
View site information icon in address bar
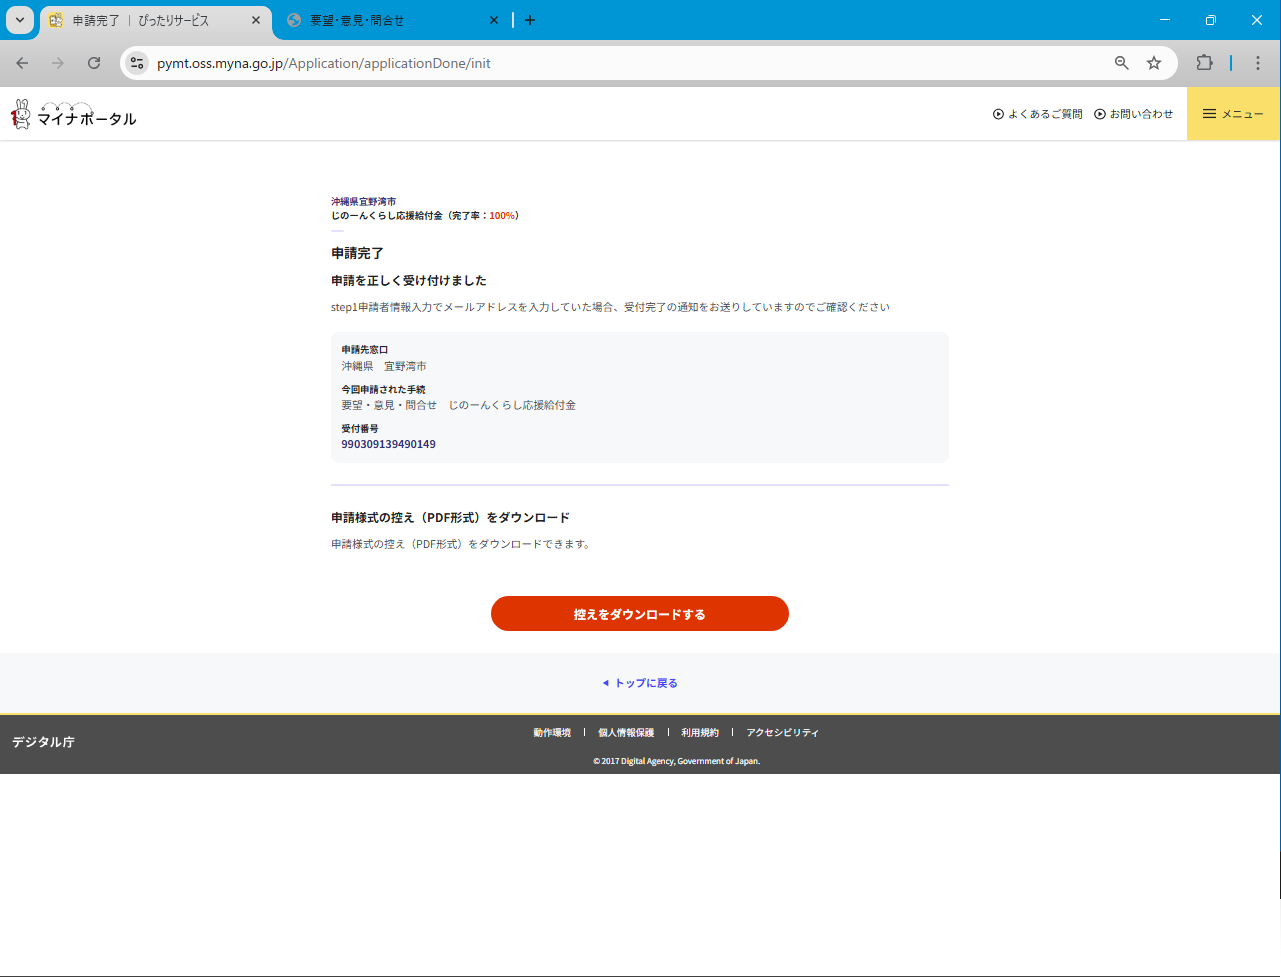point(137,63)
